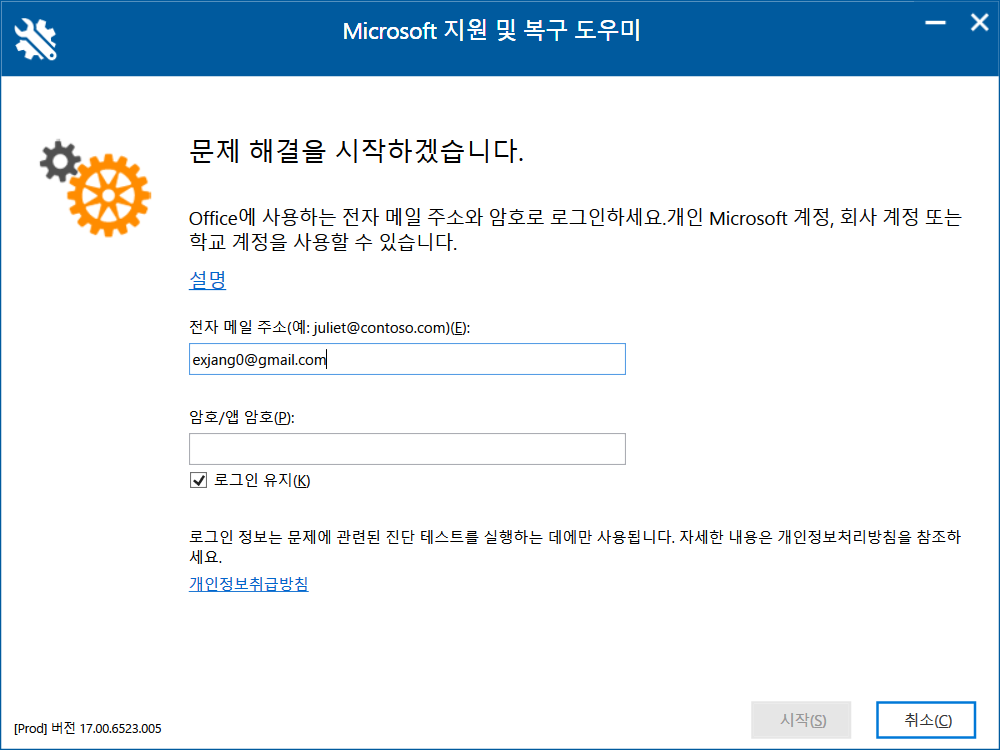Uncheck the 로그인 유지 checkbox

[x=198, y=480]
